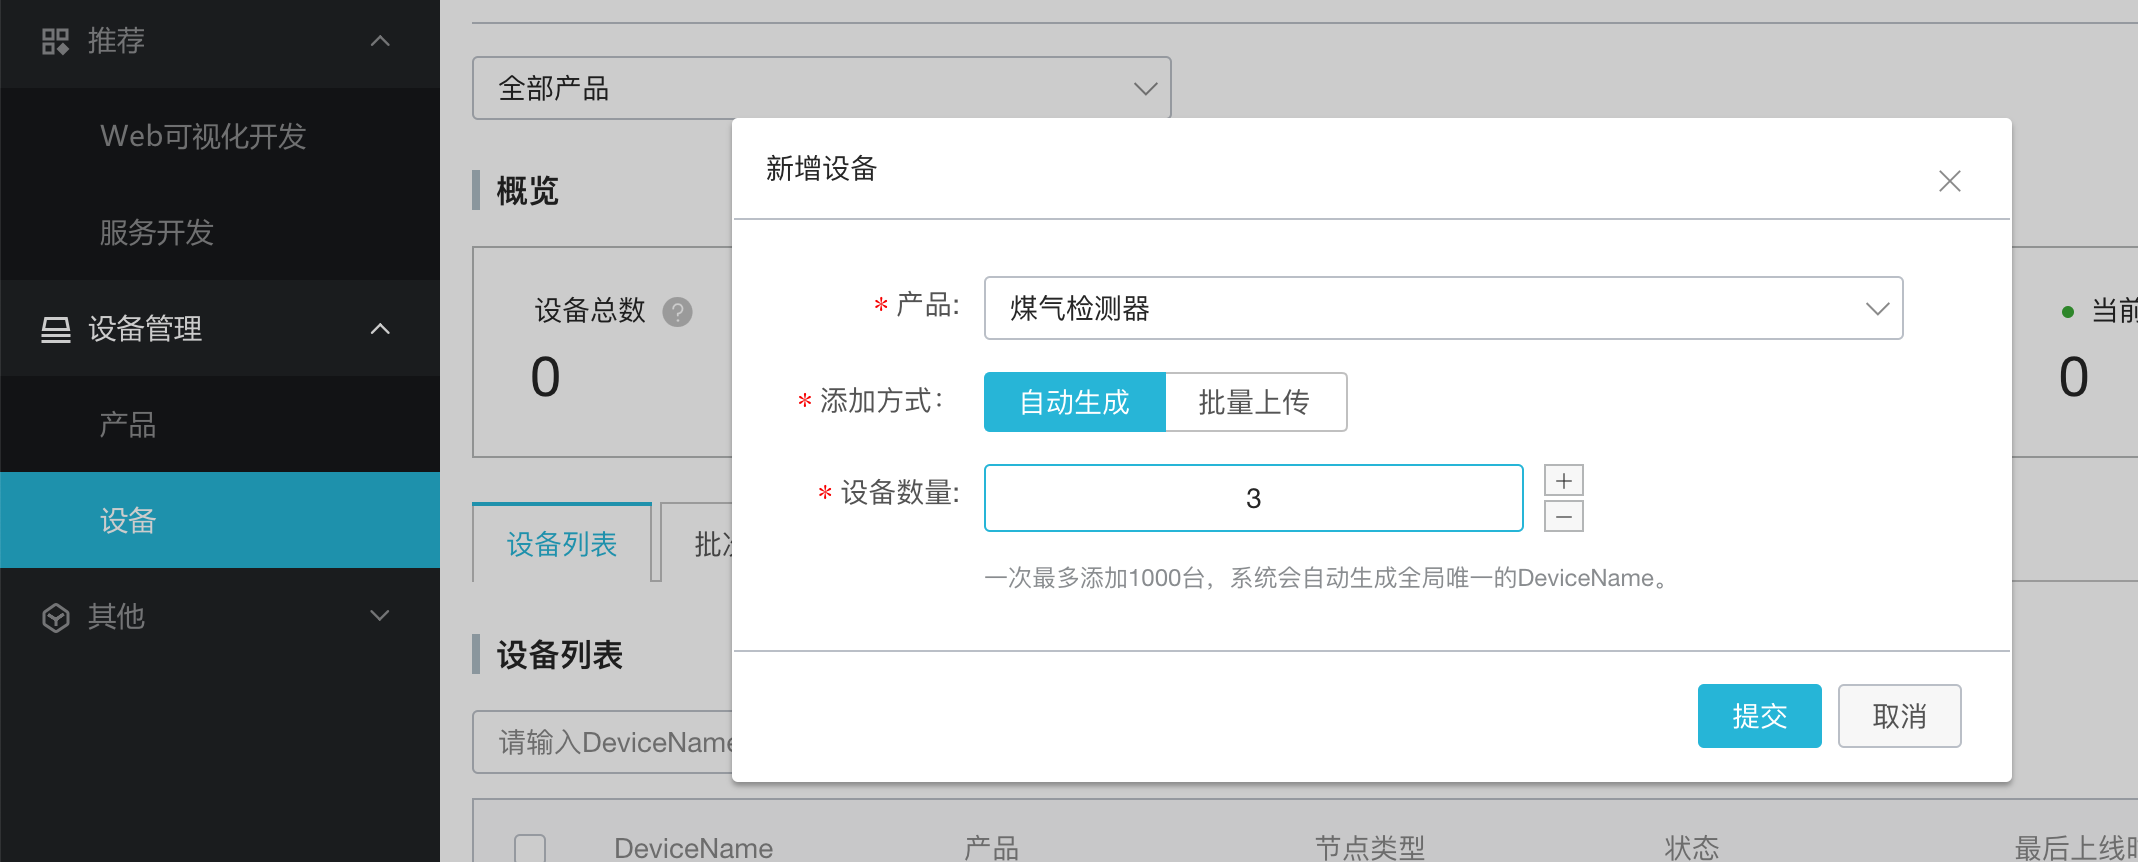Select the 批量上传 add method

point(1255,402)
